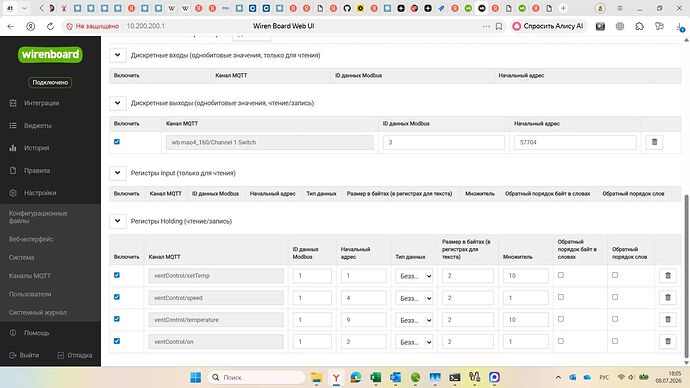Click the browser page reload icon
Screen dimensions: 690x388
[x=51, y=26]
